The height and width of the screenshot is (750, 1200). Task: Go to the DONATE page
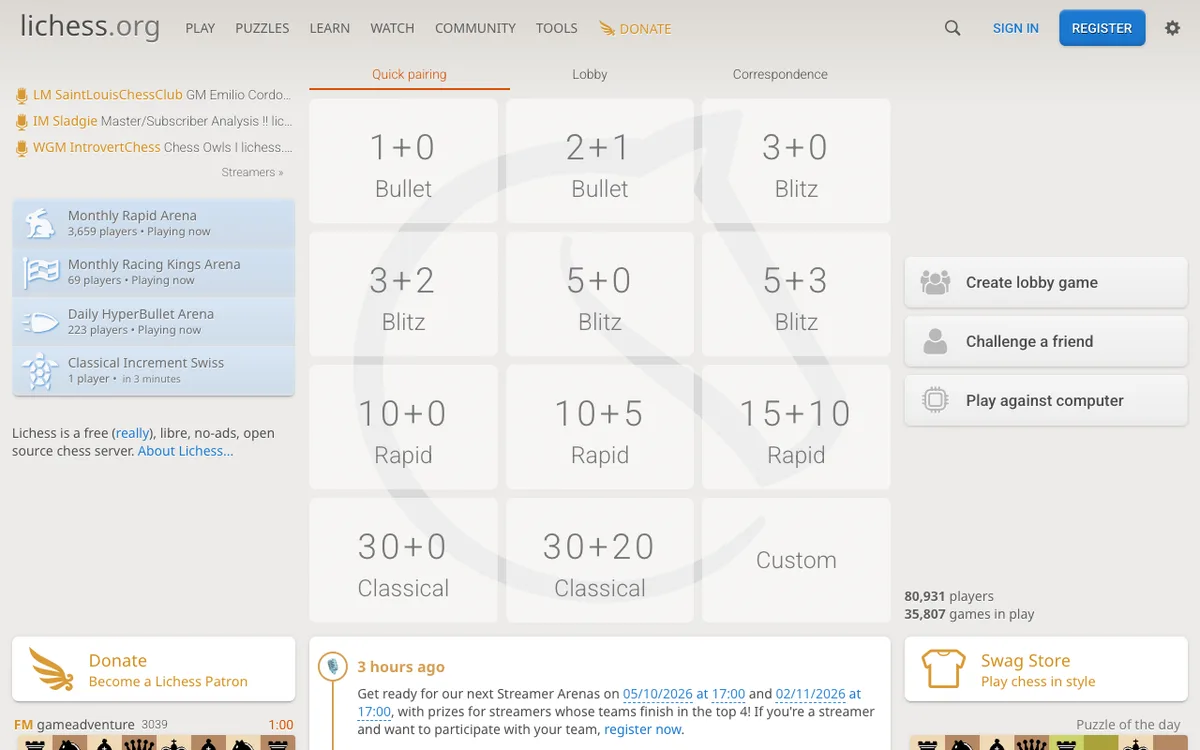click(635, 28)
